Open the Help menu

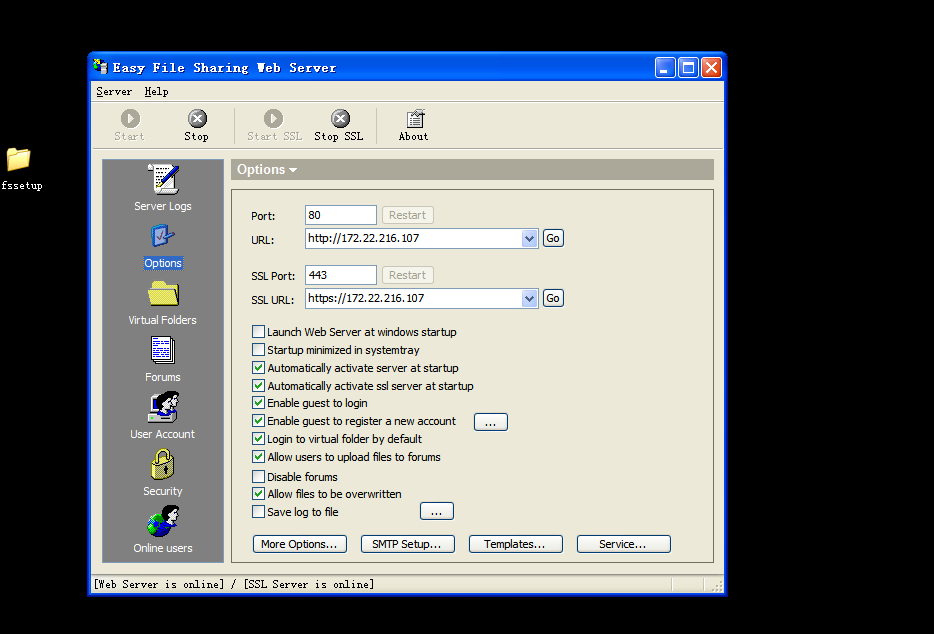click(156, 91)
